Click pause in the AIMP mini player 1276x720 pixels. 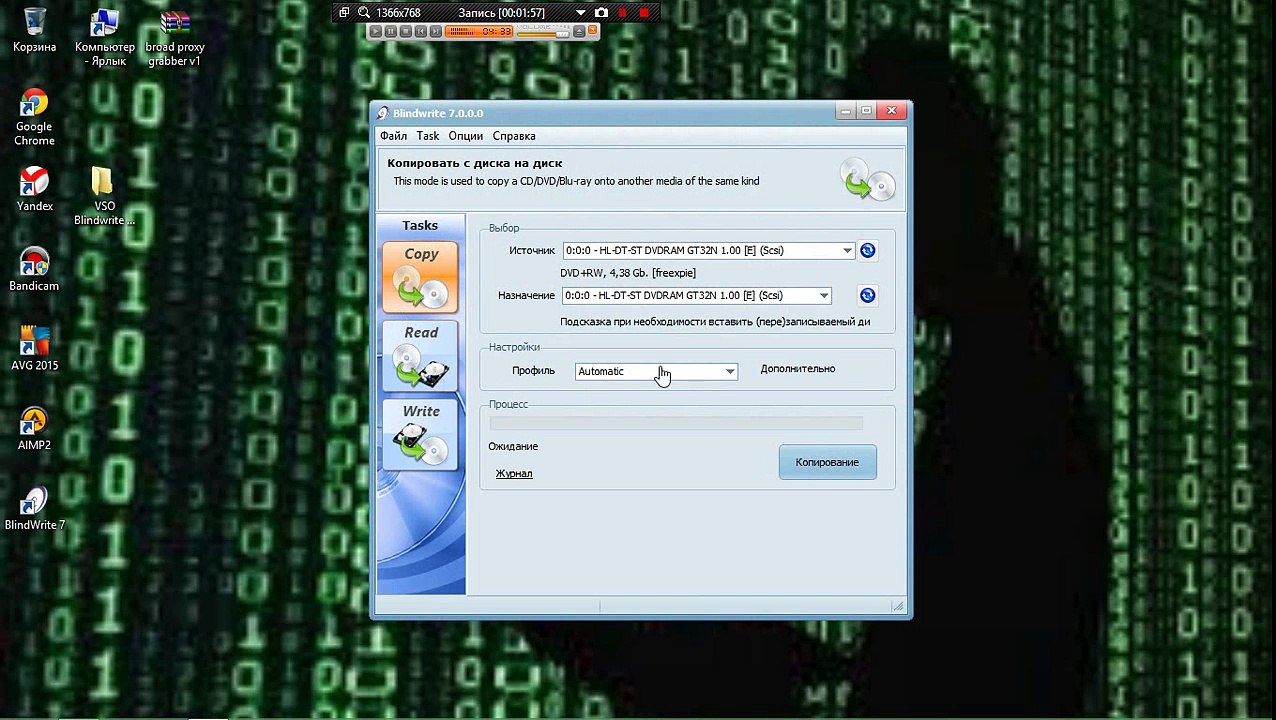click(391, 31)
